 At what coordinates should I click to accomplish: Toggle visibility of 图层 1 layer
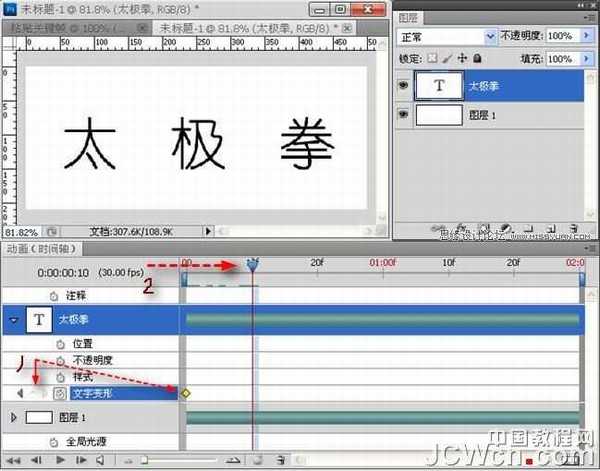click(x=401, y=115)
